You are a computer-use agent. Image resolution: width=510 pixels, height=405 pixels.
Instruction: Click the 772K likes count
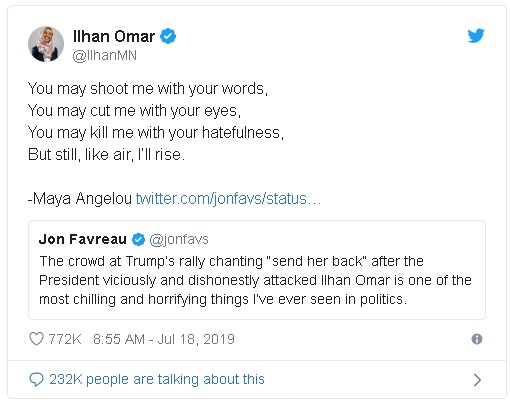pyautogui.click(x=65, y=339)
